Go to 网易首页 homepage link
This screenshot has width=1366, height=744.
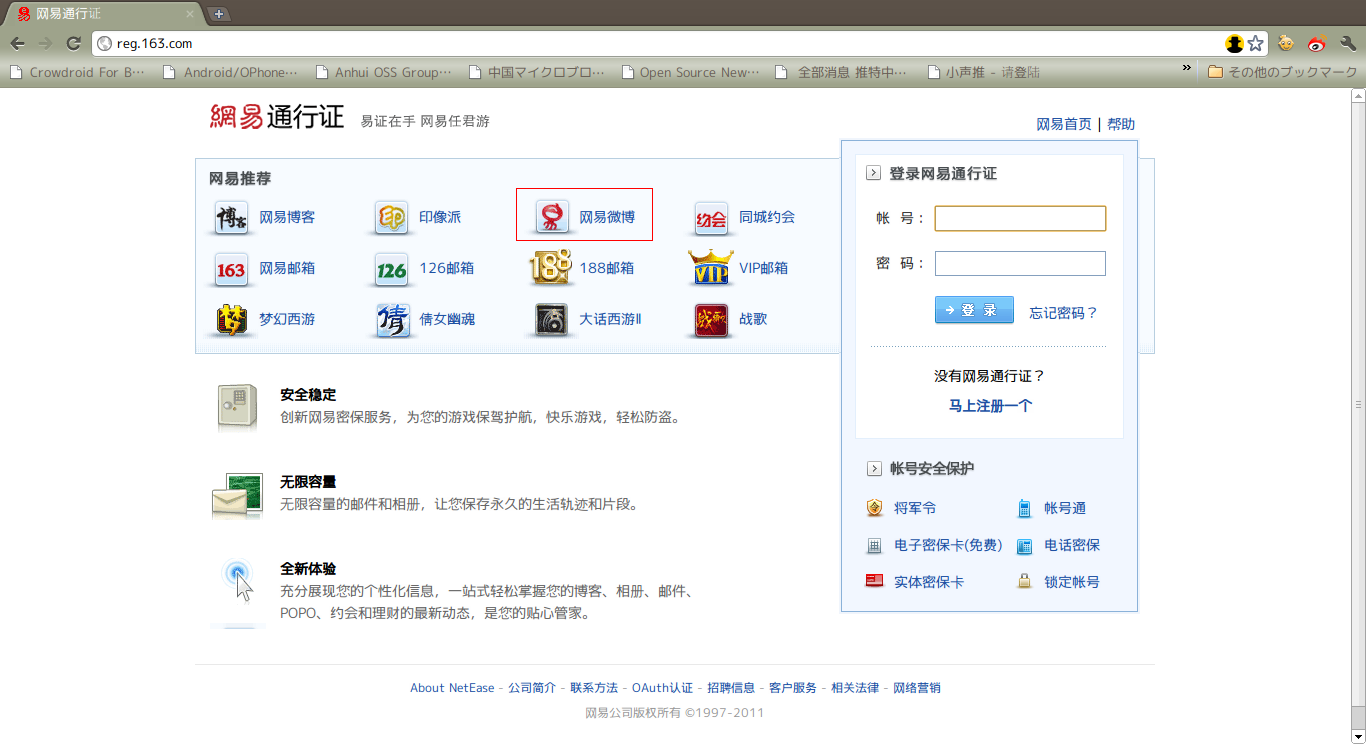pos(1064,124)
